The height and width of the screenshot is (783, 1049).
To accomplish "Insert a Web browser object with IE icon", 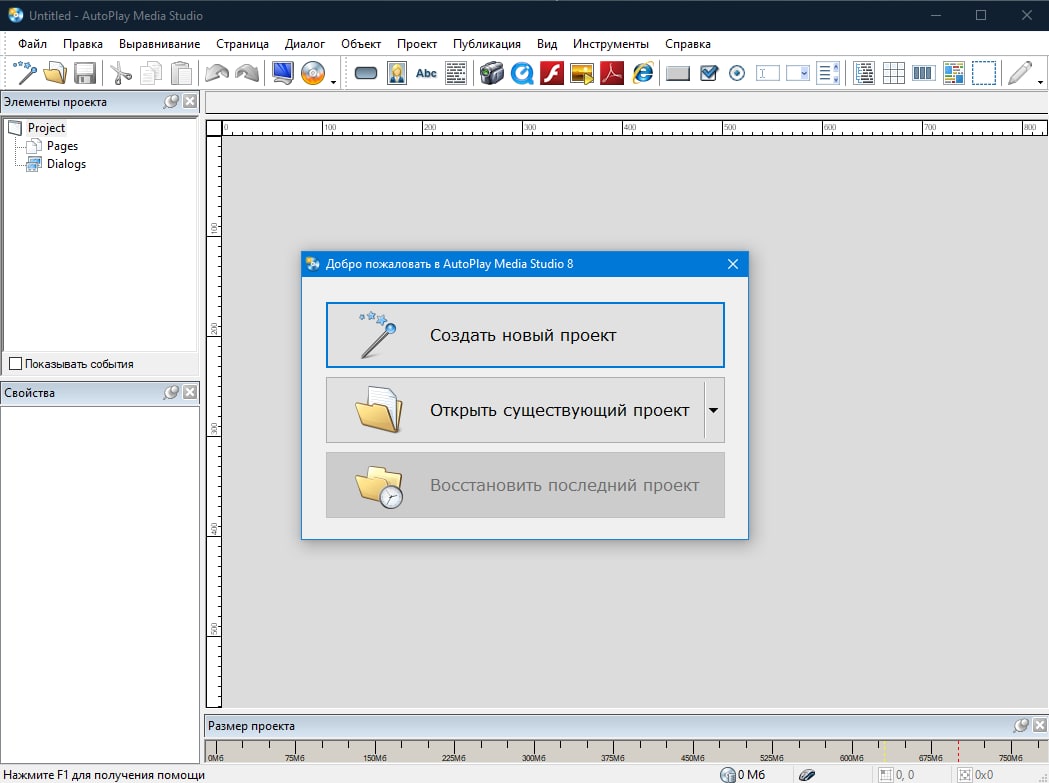I will pos(642,73).
